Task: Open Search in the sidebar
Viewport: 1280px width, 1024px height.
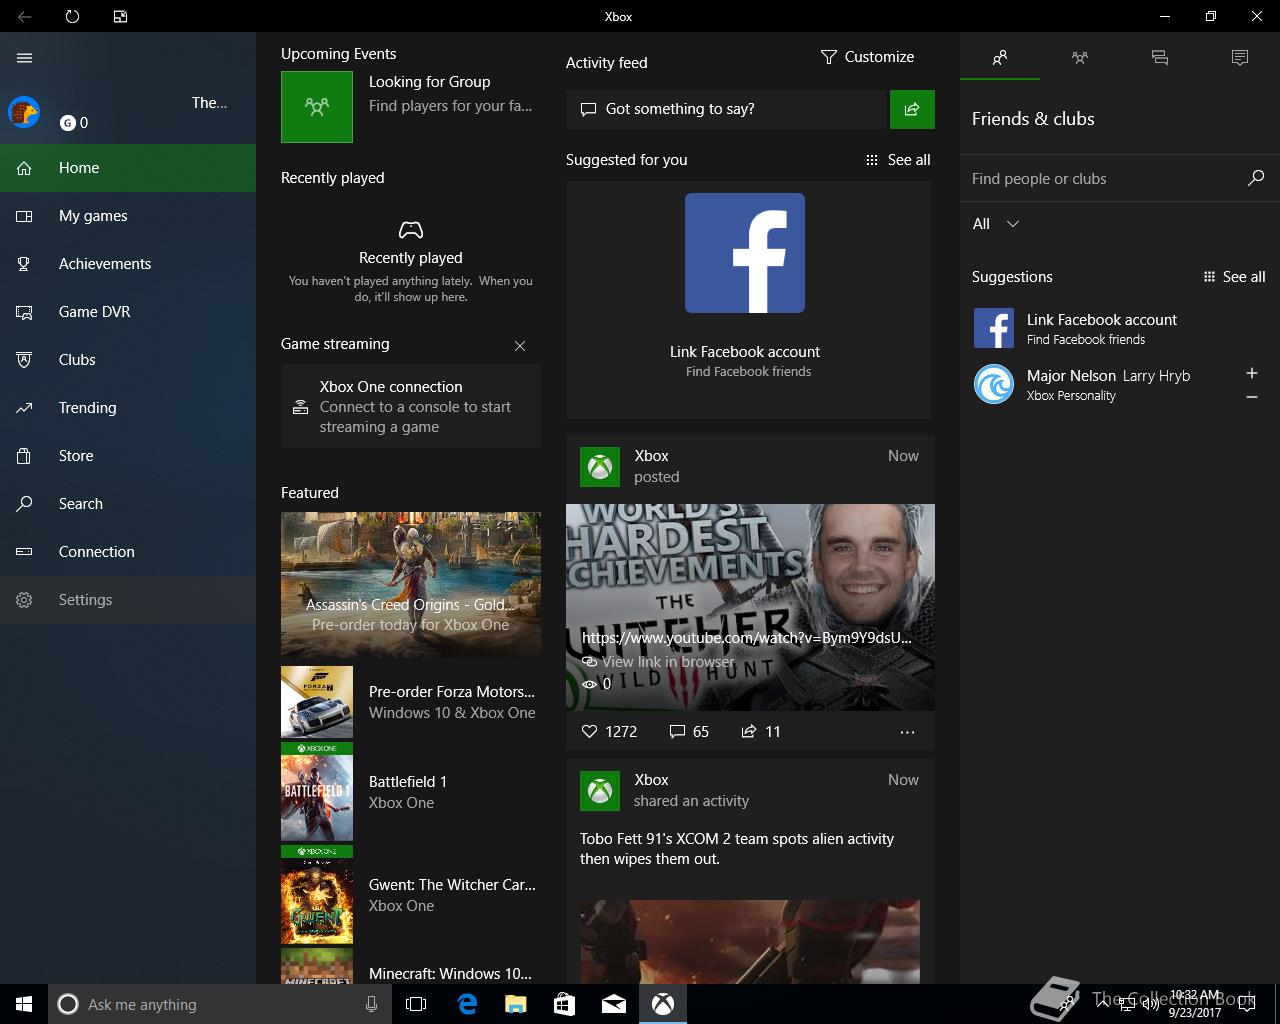Action: [128, 504]
